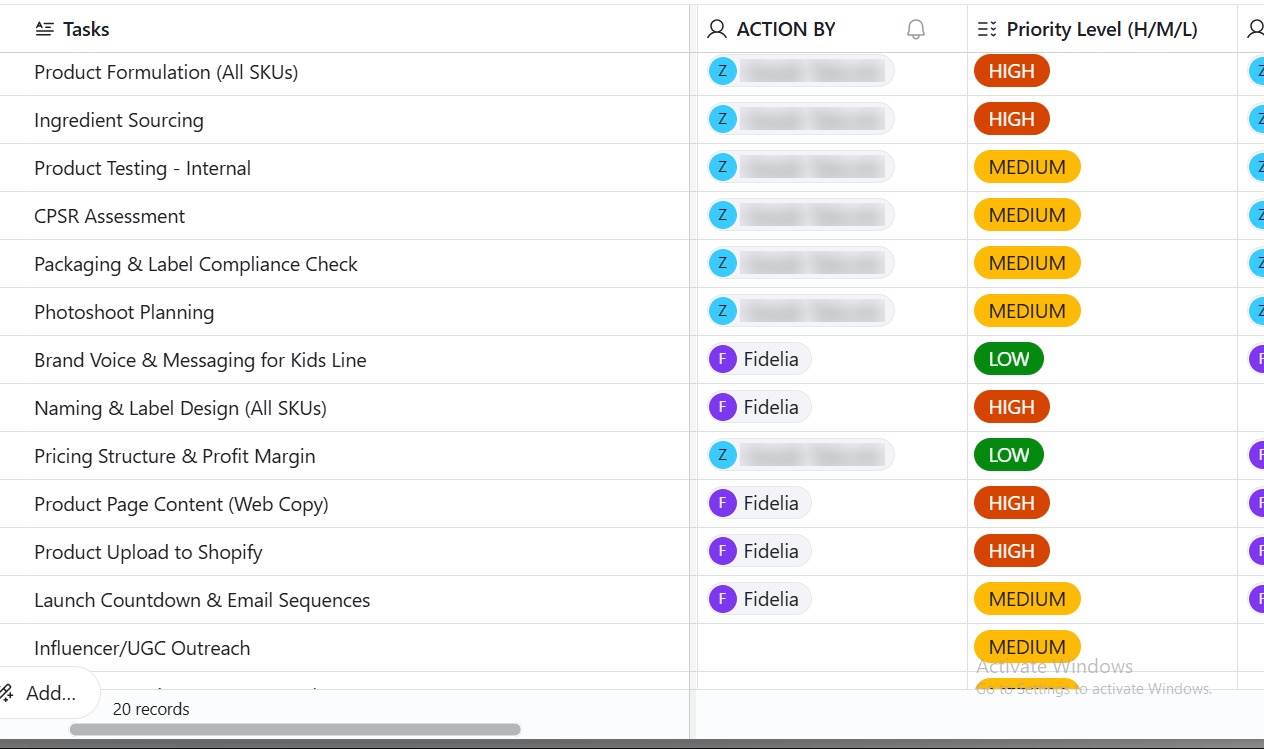Click Naming & Label Design (All SKUs) task
Image resolution: width=1264 pixels, height=749 pixels.
[180, 408]
